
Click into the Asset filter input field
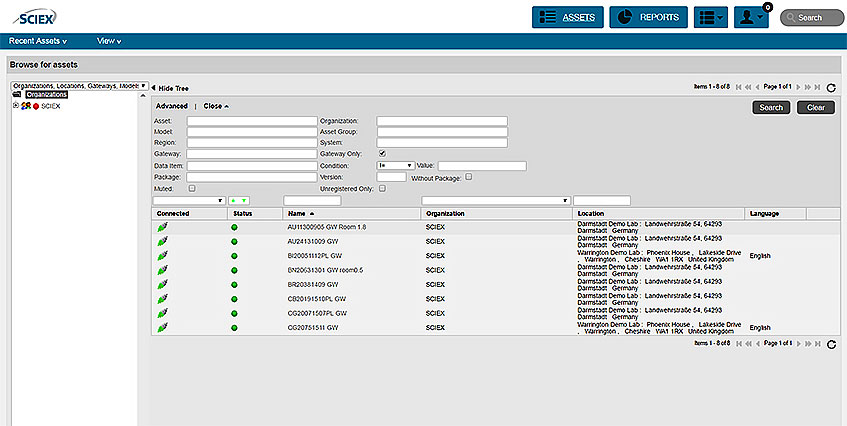(251, 120)
